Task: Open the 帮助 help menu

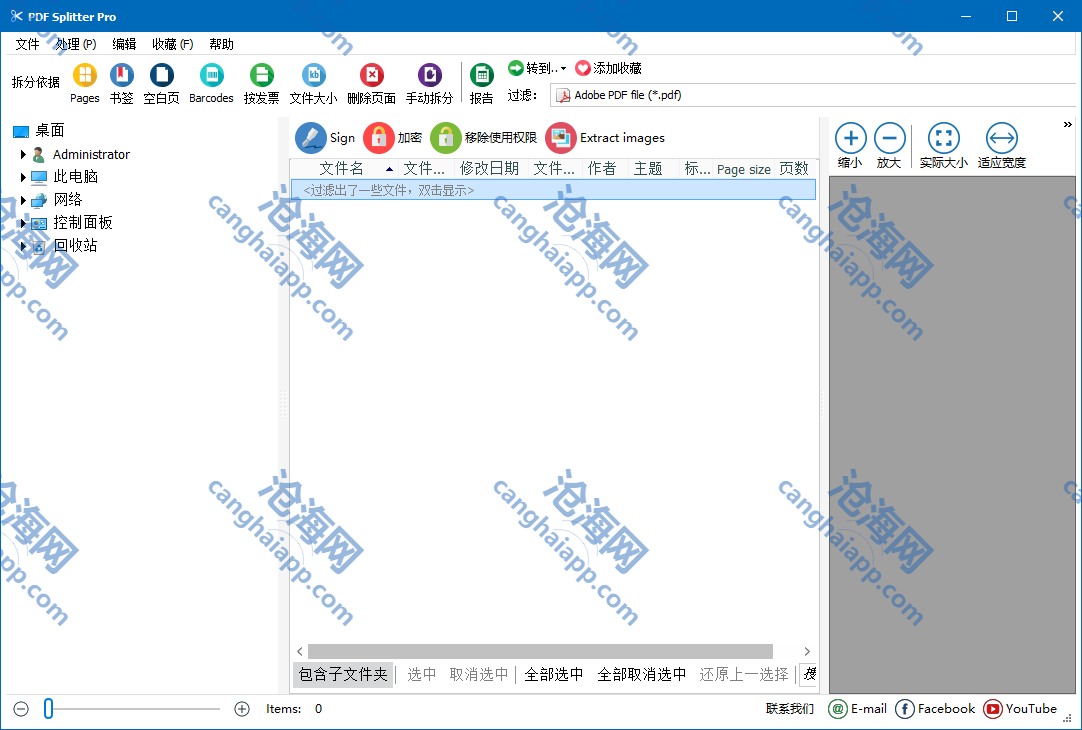Action: pos(221,44)
